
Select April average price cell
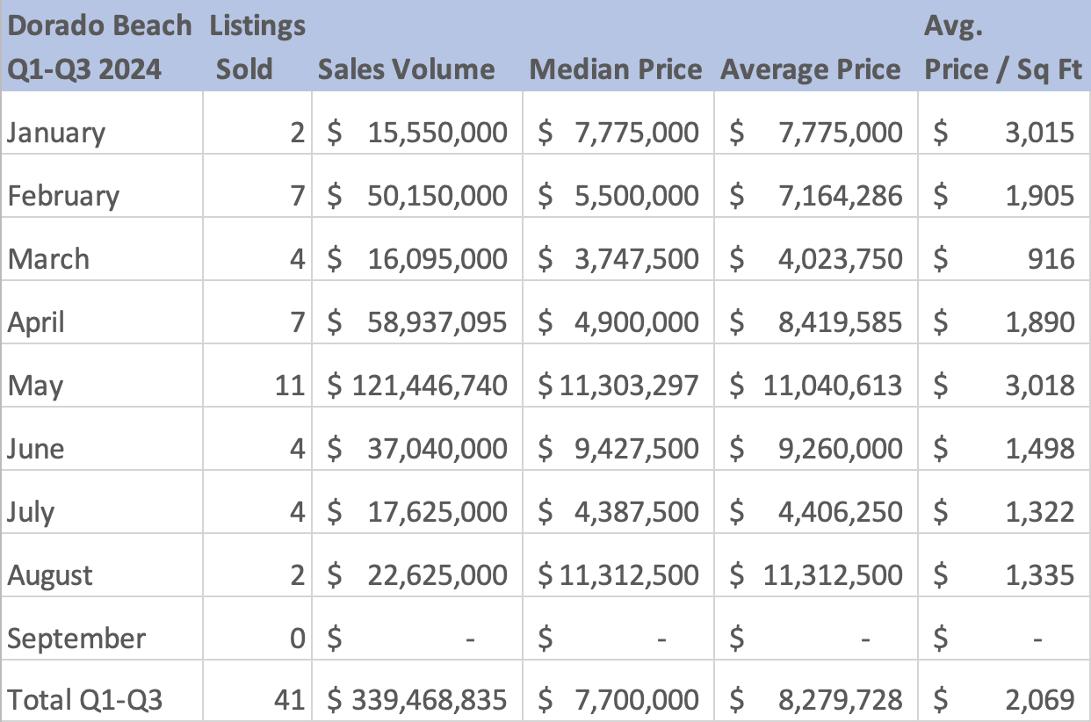click(x=815, y=322)
